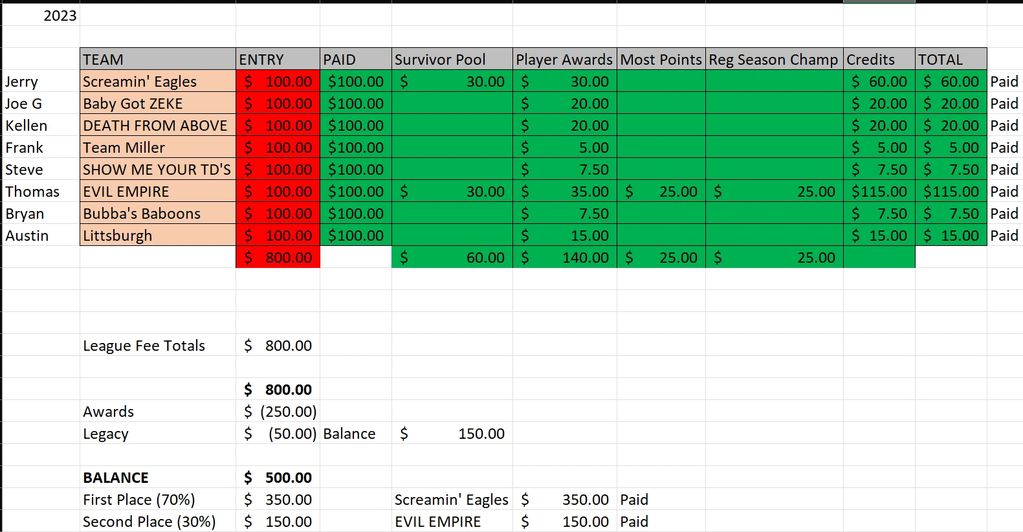
Task: Select Thomas's $25.00 Reg Season Champ cell
Action: (774, 192)
